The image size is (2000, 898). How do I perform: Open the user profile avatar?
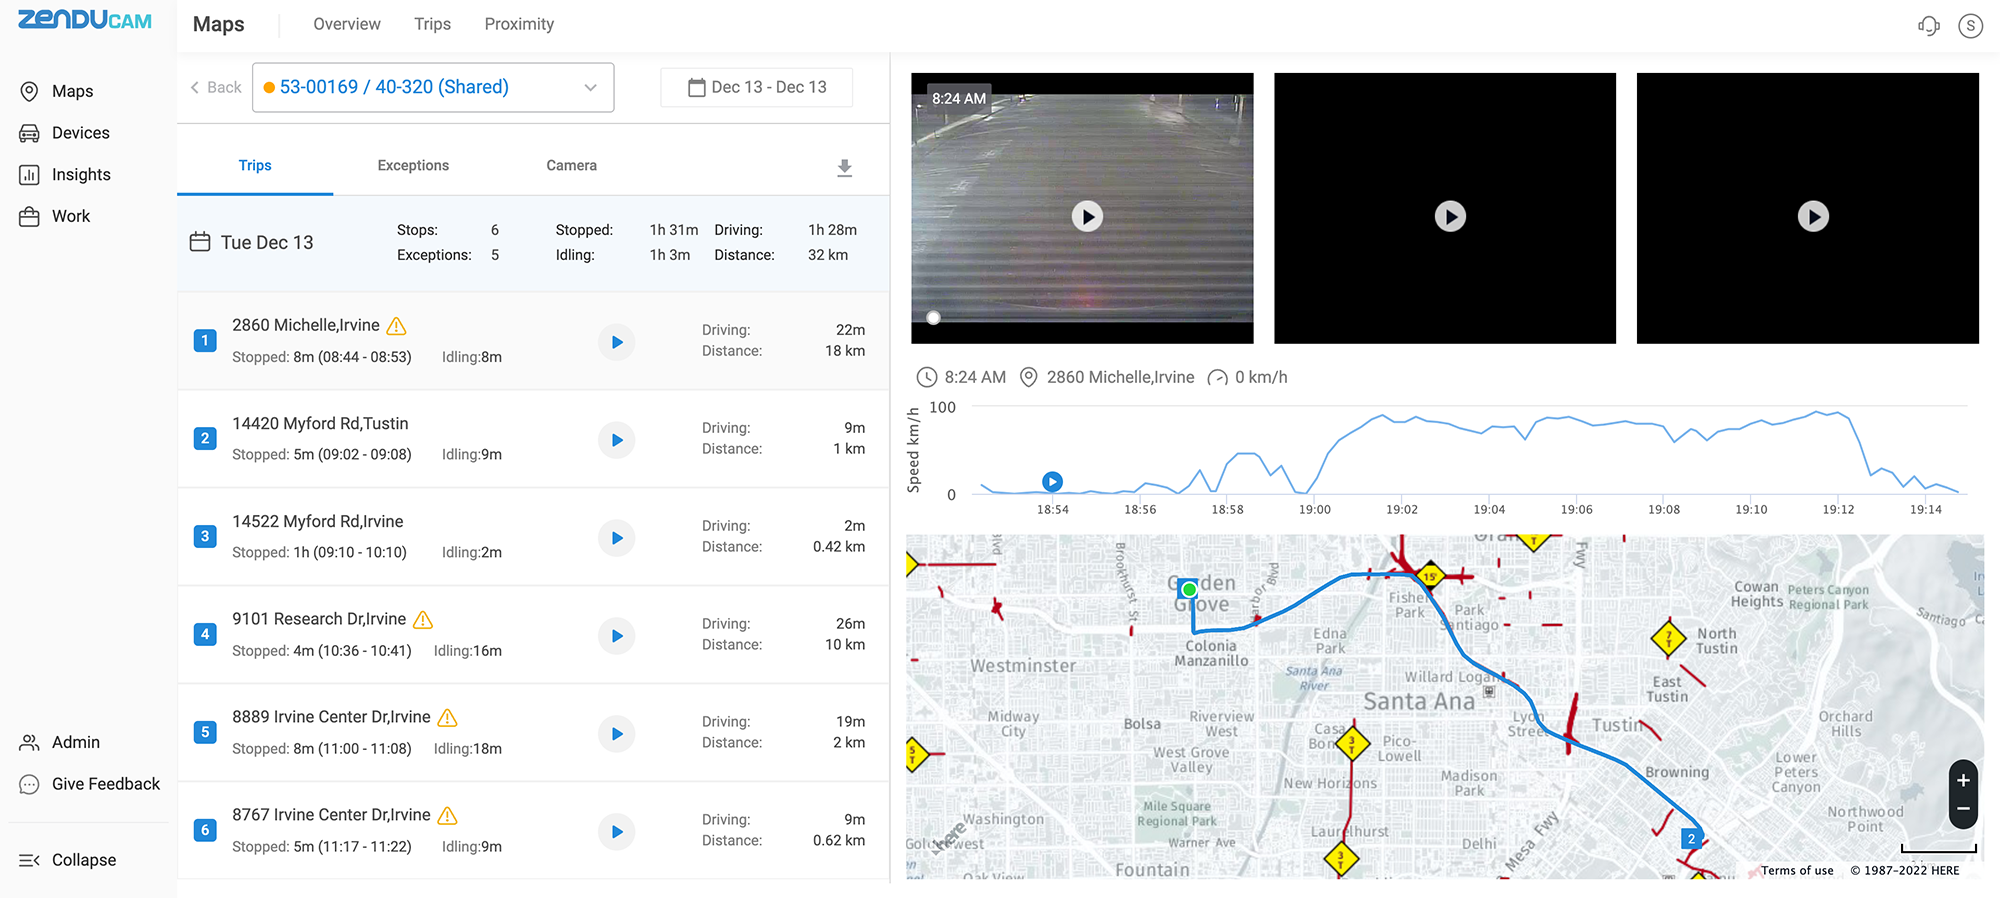[x=1970, y=26]
